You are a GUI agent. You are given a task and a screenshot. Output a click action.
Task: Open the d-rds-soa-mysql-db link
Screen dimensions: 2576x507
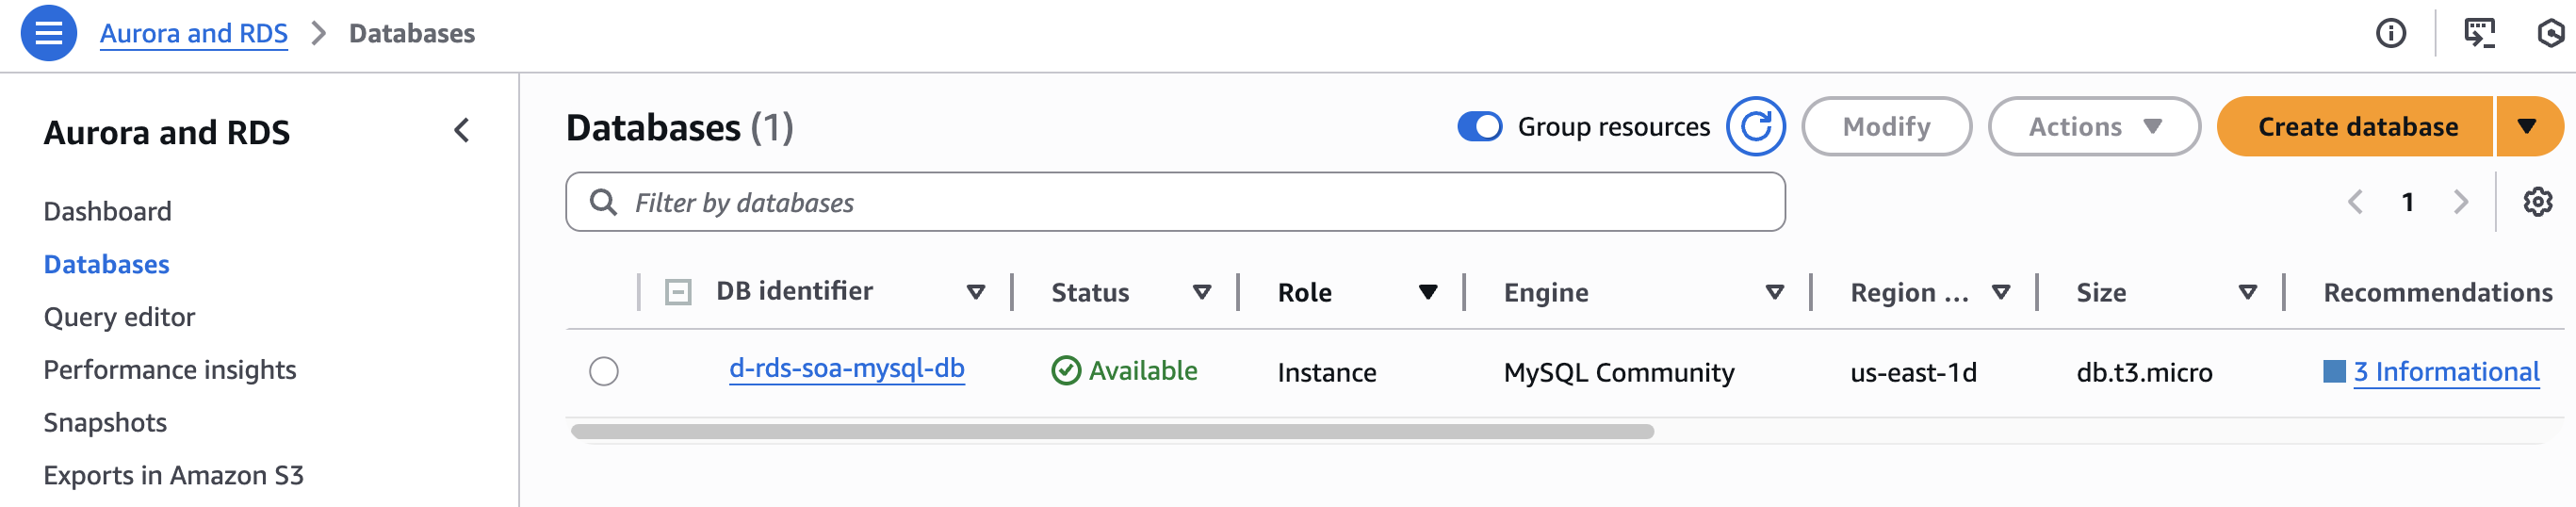[x=846, y=369]
